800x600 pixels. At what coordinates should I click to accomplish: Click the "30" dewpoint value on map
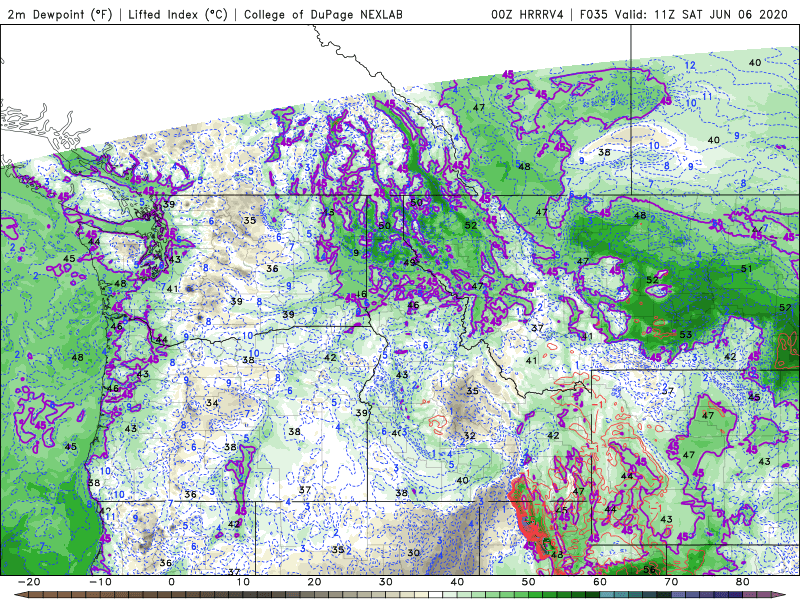[414, 553]
